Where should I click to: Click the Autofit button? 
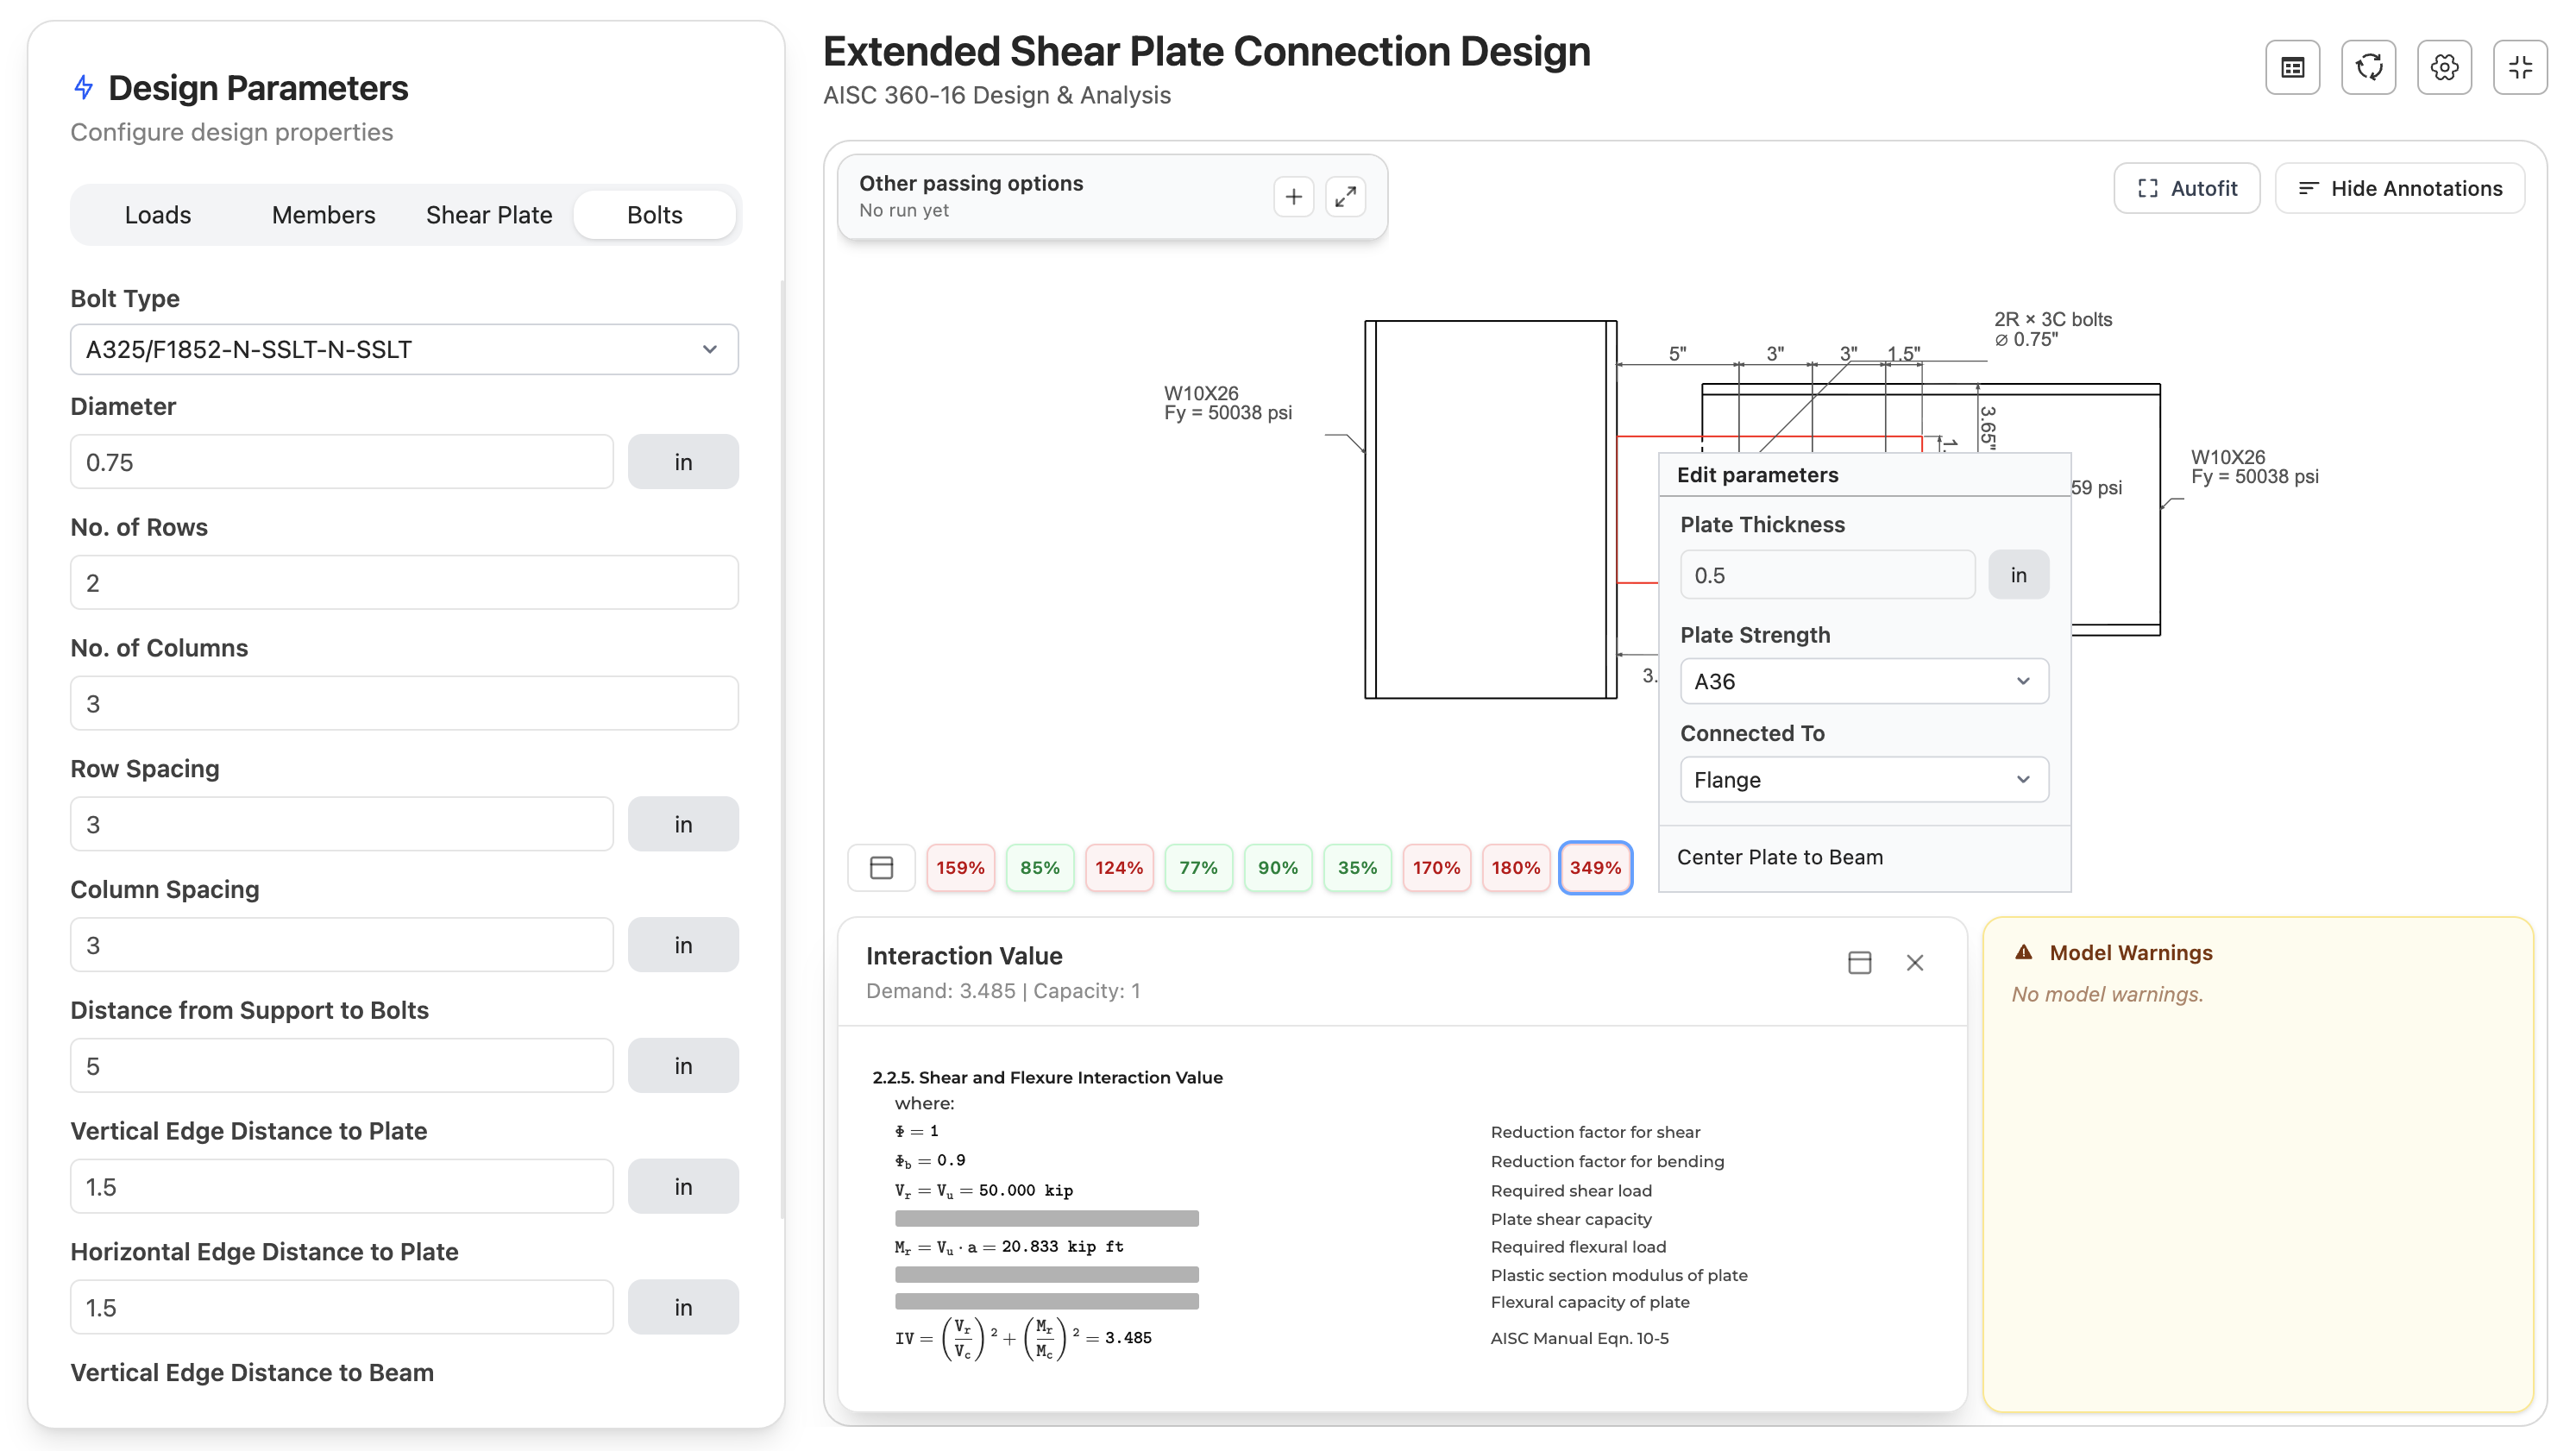[x=2186, y=188]
